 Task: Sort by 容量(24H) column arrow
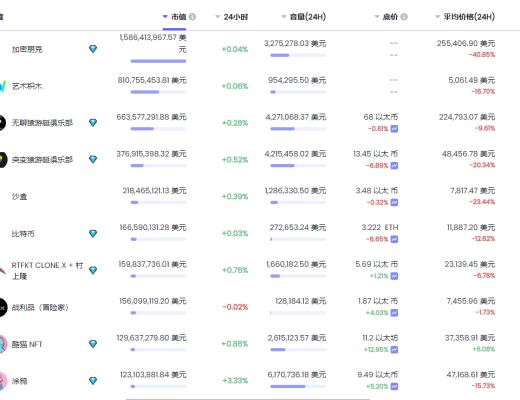[x=284, y=16]
